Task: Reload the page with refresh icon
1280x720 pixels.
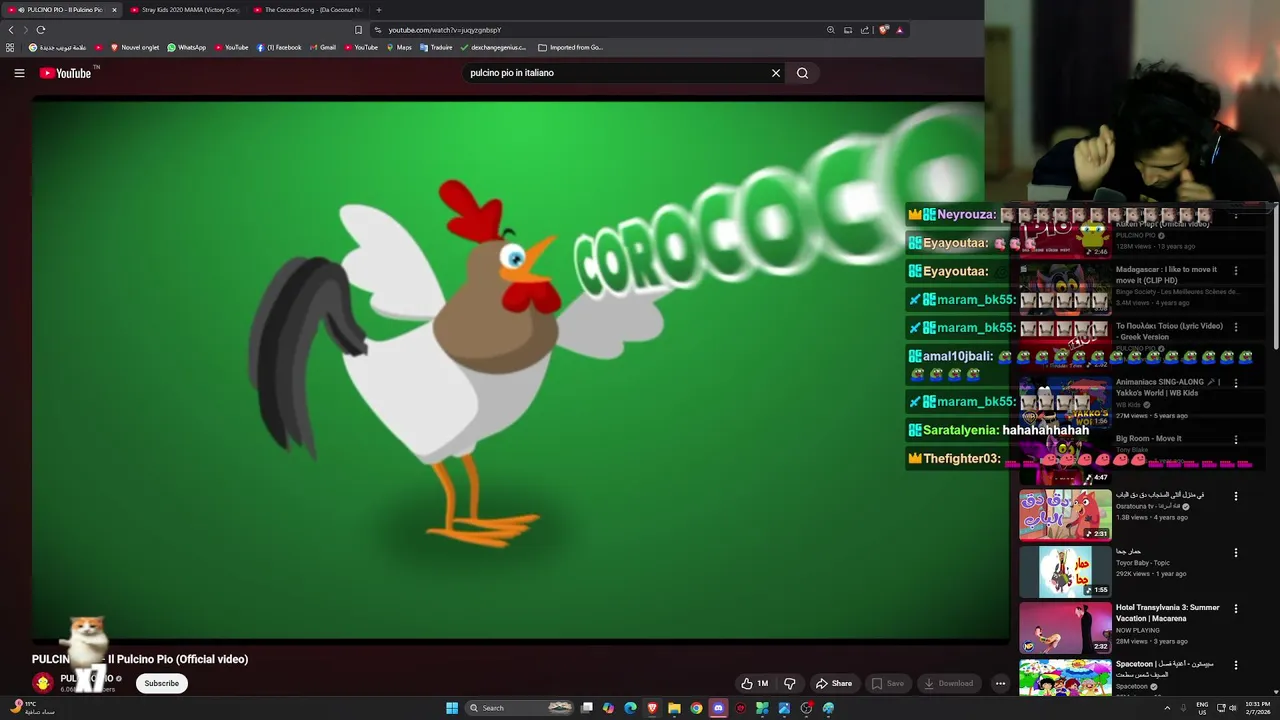Action: click(x=40, y=30)
